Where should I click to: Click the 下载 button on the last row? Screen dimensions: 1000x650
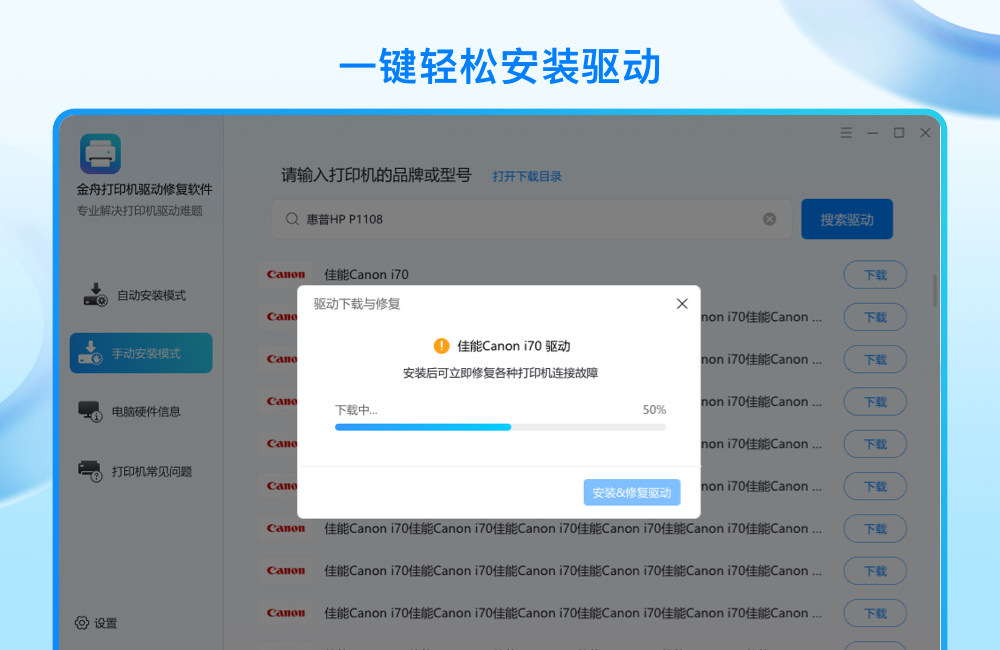click(874, 613)
